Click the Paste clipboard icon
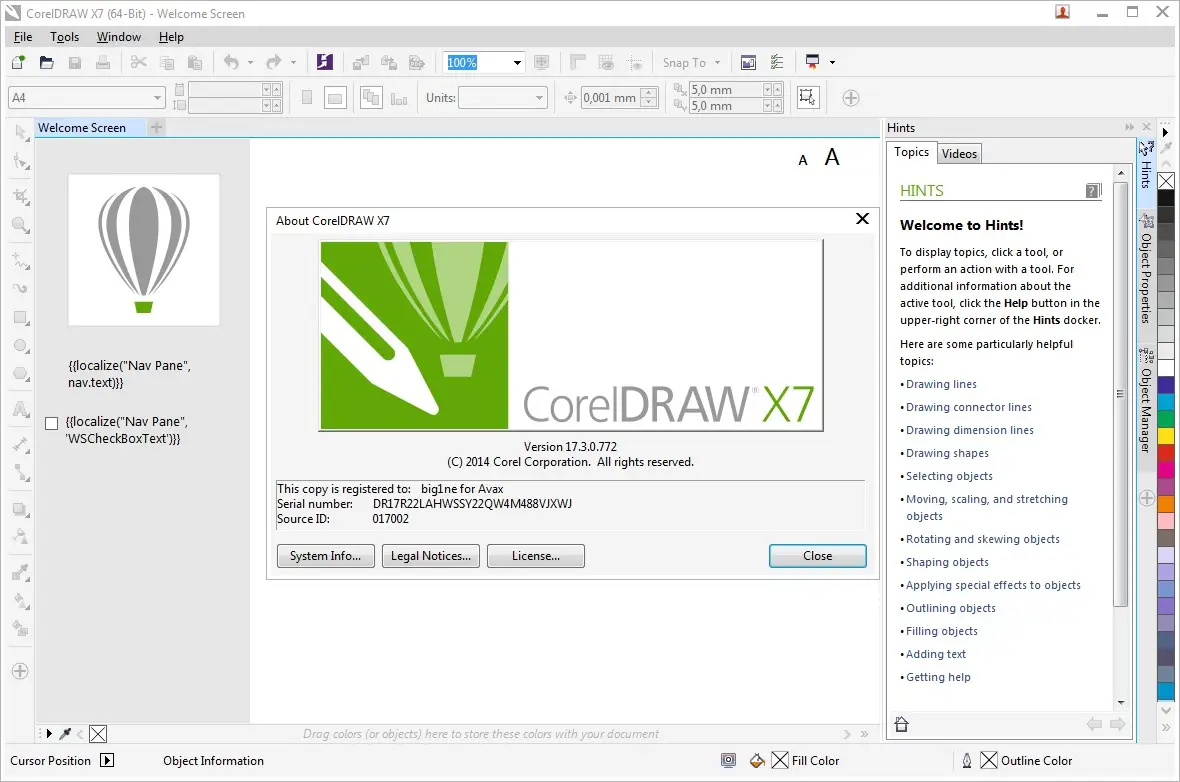Screen dimensions: 1180x782 click(195, 62)
